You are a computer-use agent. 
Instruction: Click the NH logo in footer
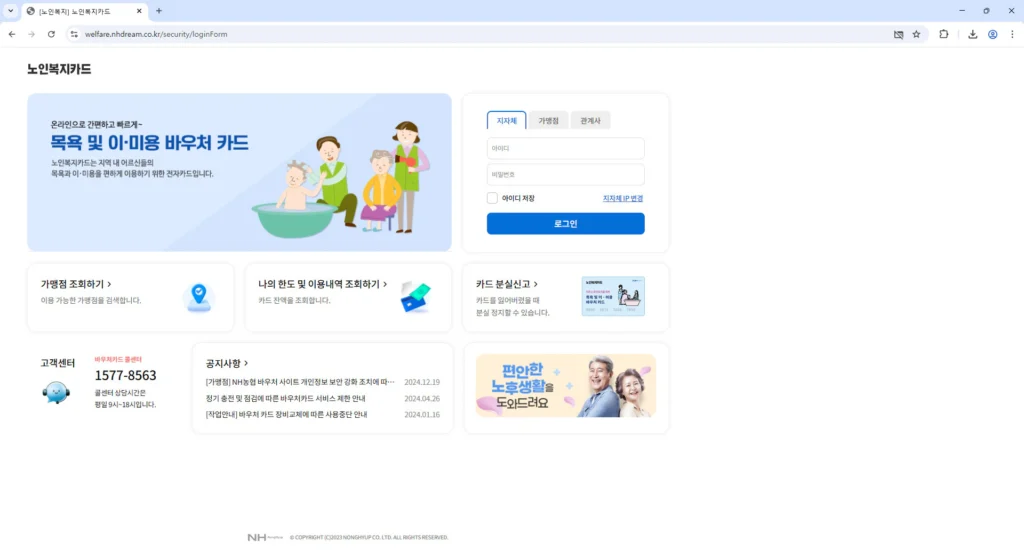click(x=264, y=537)
